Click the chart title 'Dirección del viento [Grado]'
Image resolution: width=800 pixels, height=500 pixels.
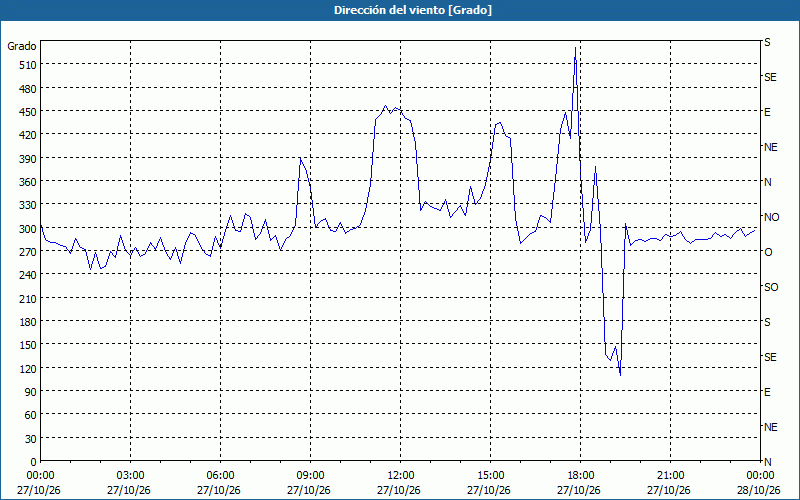click(x=413, y=10)
